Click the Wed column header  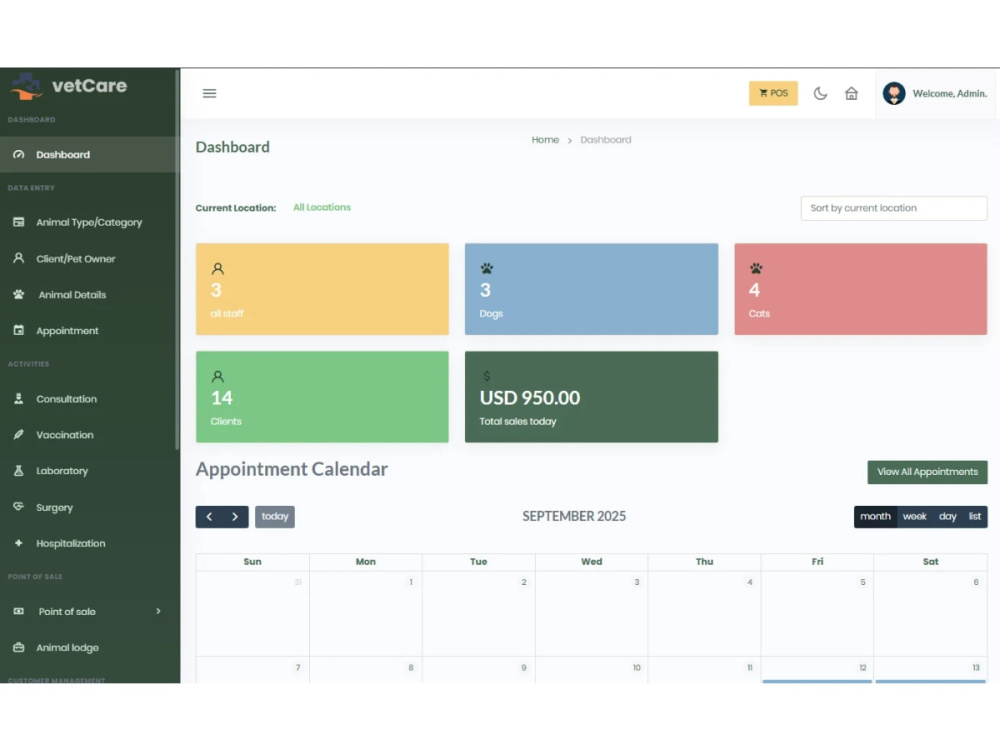(591, 562)
